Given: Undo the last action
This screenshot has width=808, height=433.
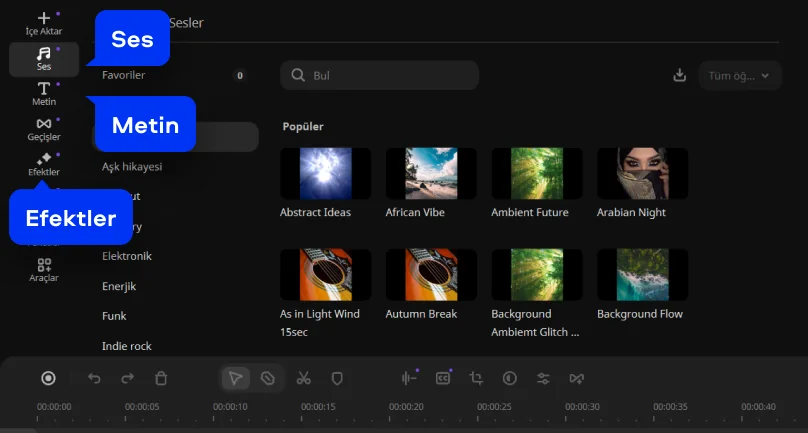Looking at the screenshot, I should (94, 378).
